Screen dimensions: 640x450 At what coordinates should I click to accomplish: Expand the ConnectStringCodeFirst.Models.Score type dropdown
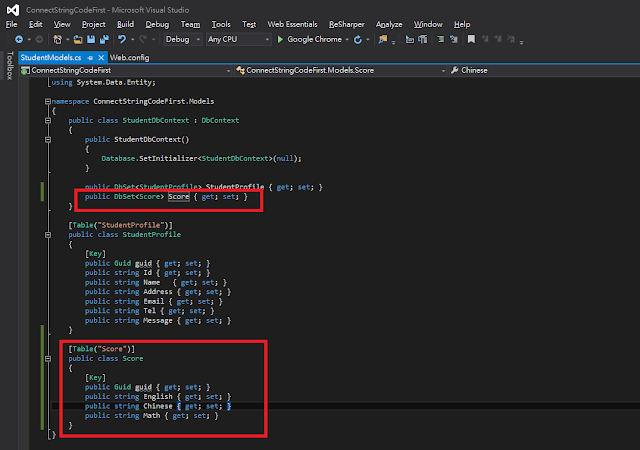[441, 71]
